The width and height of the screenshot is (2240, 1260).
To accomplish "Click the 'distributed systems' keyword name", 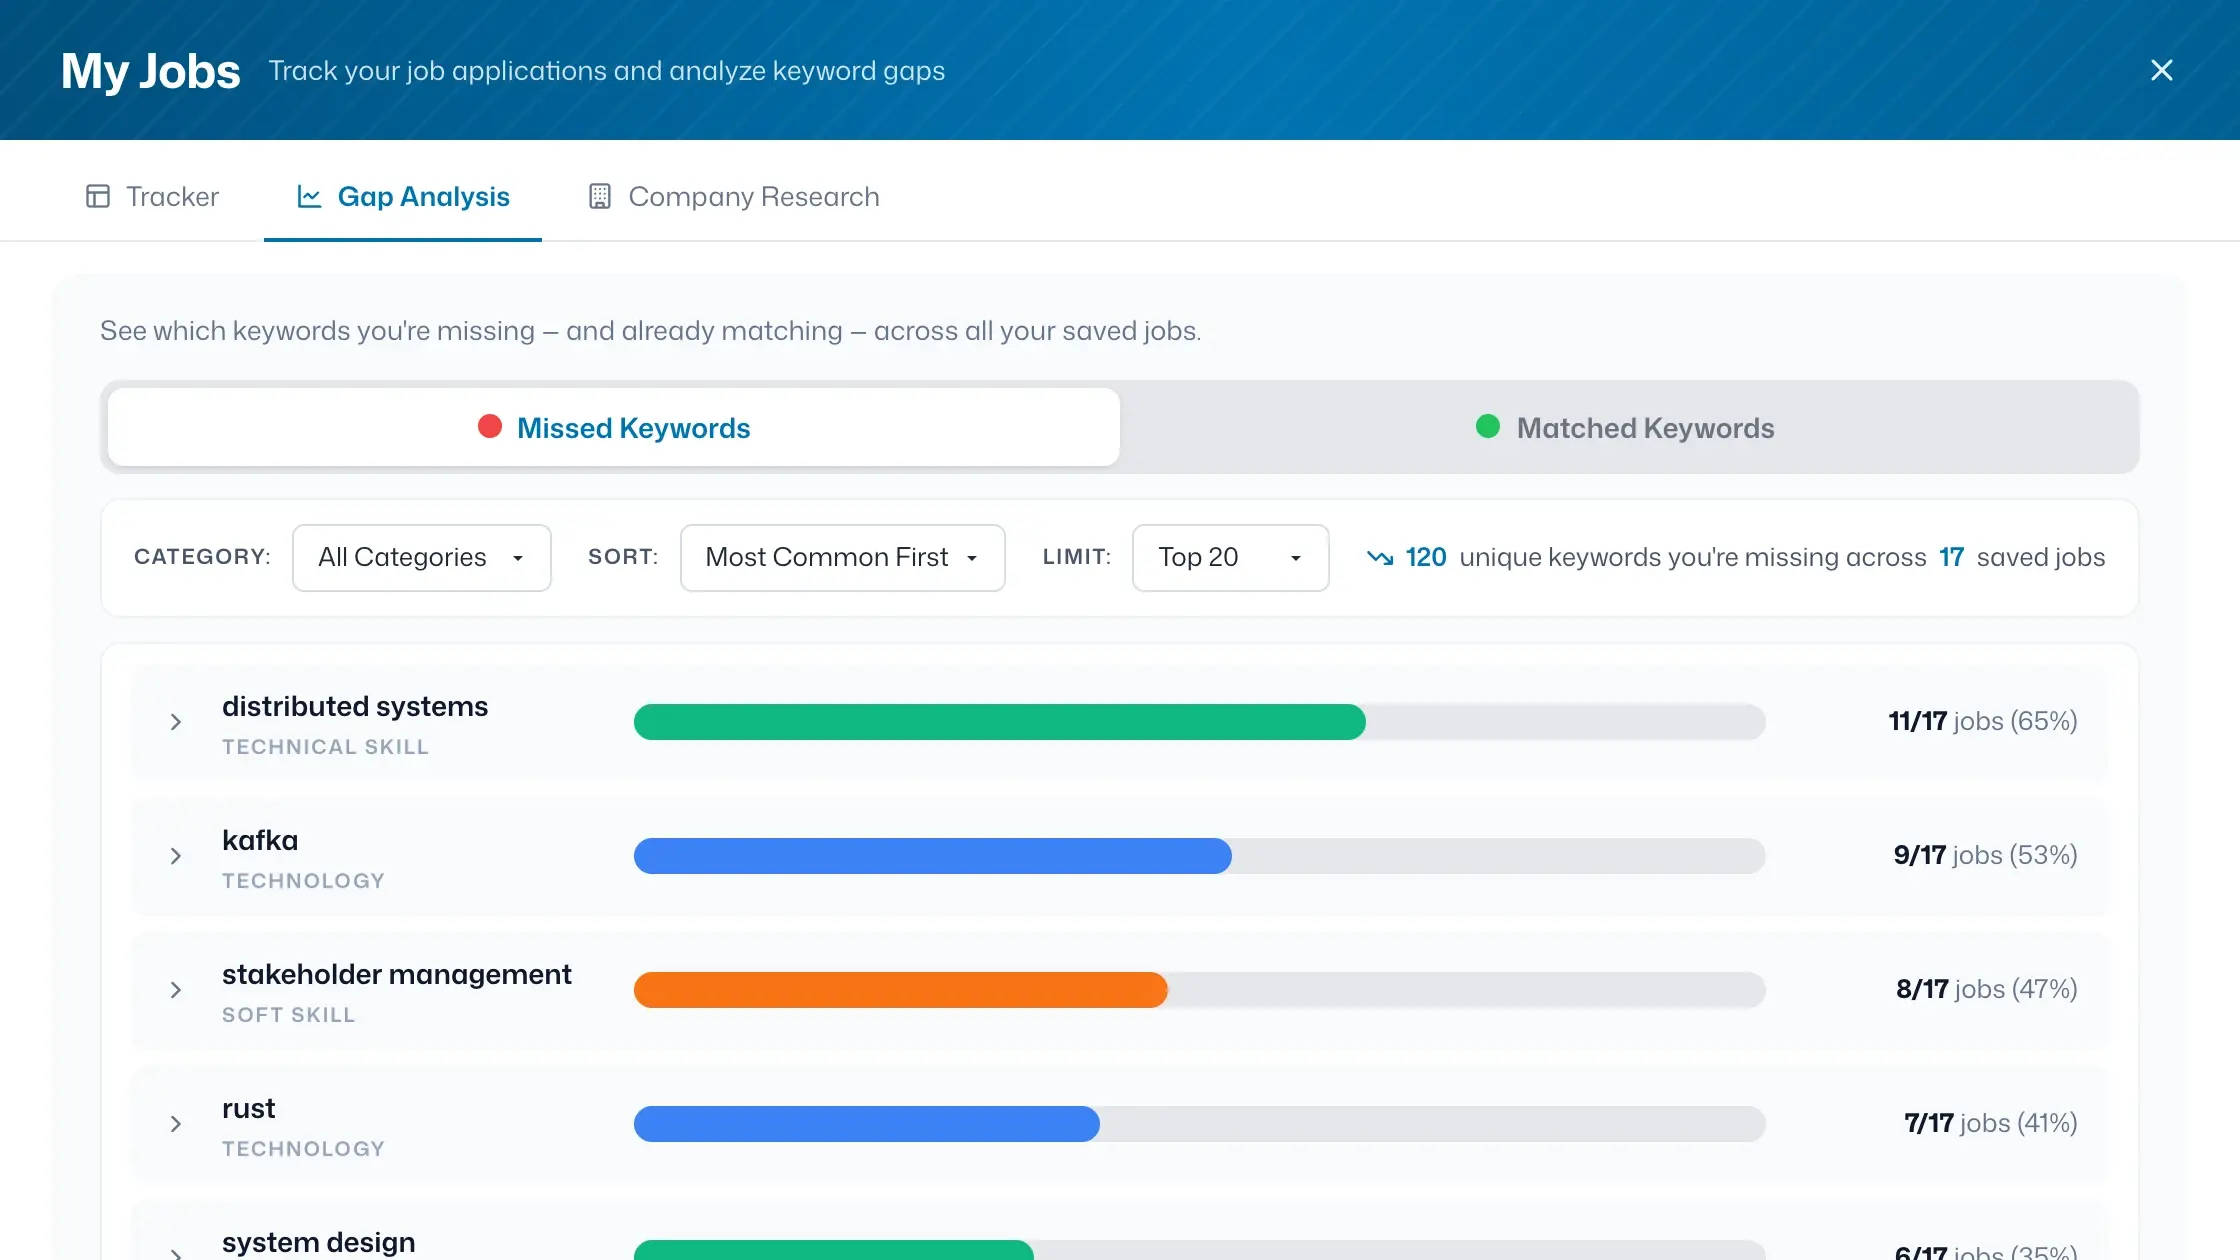I will click(x=355, y=706).
